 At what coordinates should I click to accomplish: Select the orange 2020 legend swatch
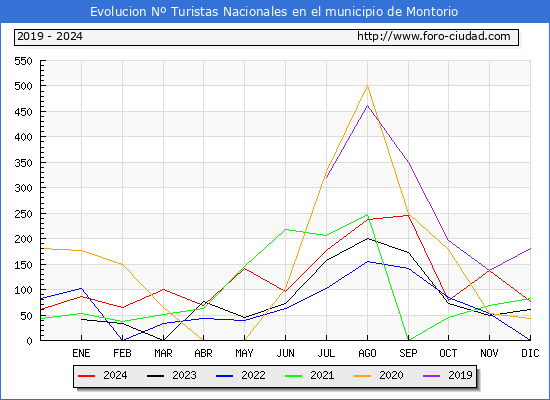point(363,376)
